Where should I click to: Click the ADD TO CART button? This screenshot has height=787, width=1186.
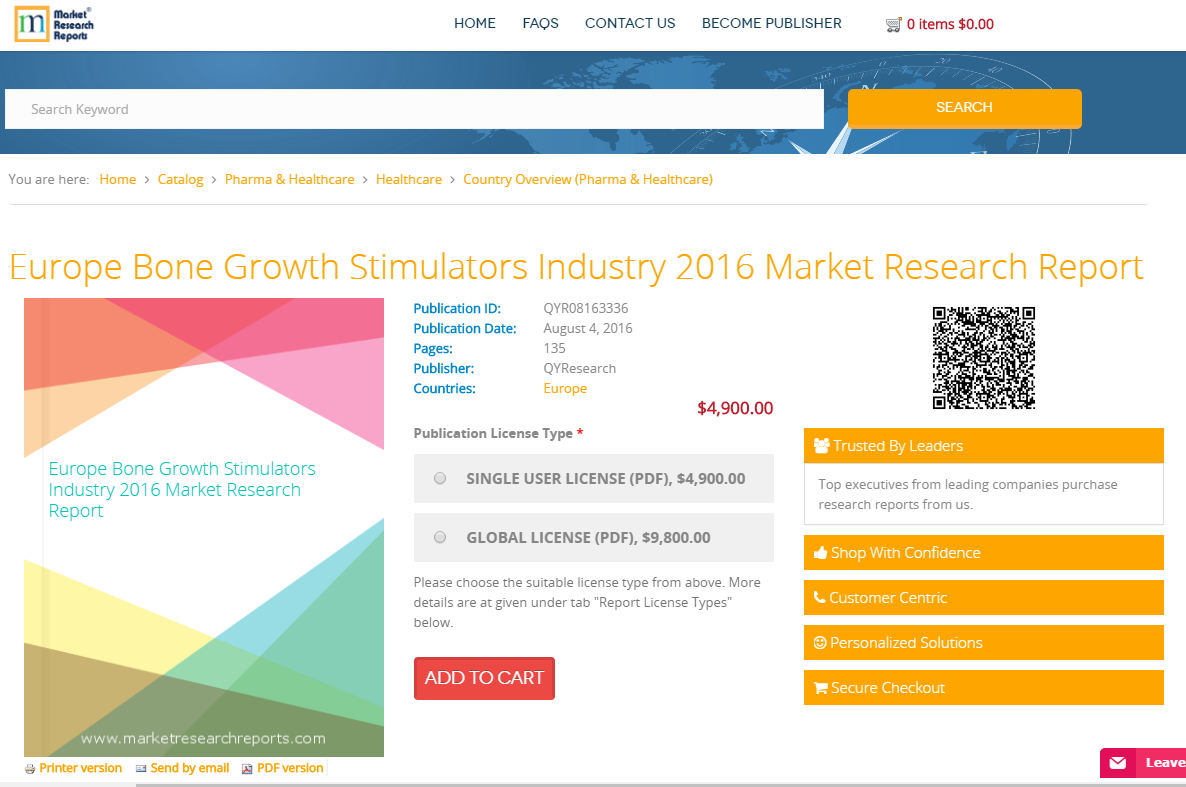click(484, 678)
